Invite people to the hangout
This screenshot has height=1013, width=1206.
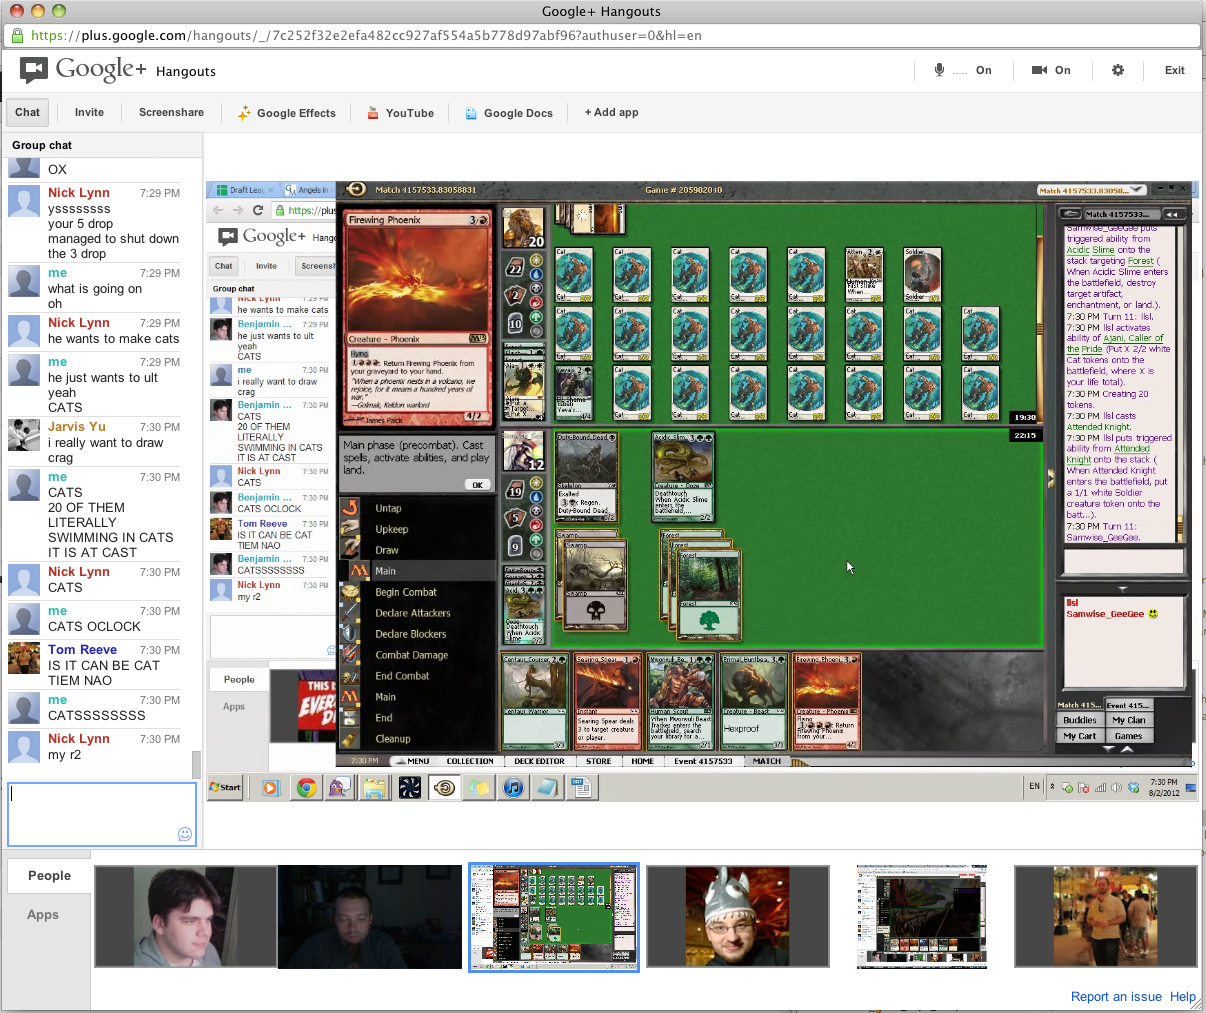(89, 112)
